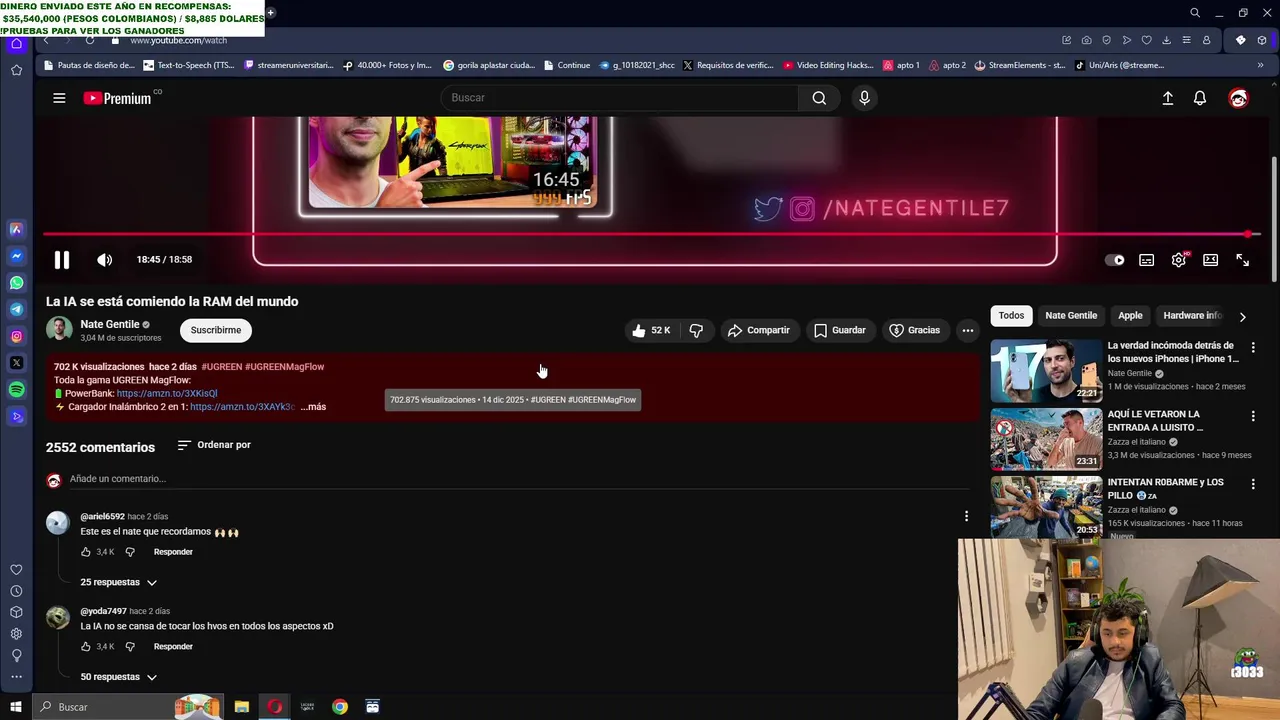
Task: Pause the video
Action: (62, 260)
